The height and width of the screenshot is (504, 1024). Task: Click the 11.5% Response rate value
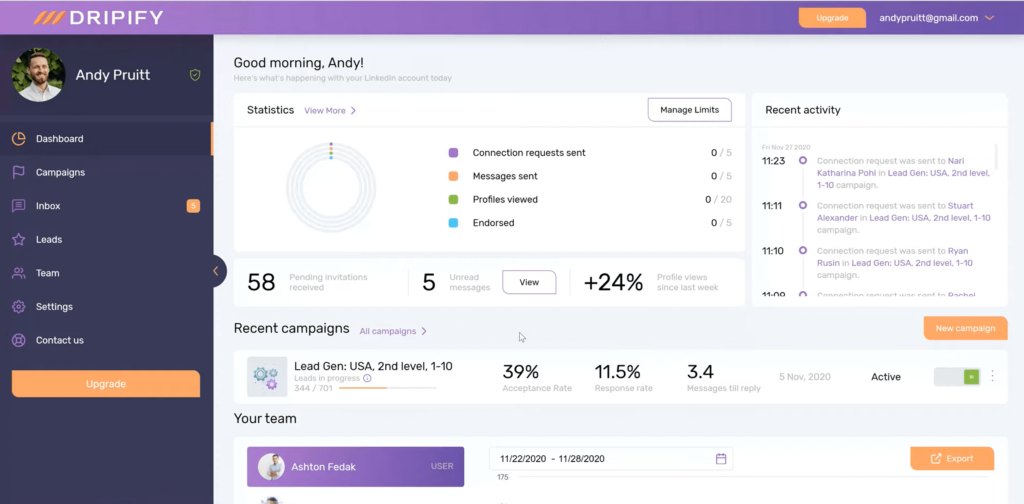tap(618, 372)
